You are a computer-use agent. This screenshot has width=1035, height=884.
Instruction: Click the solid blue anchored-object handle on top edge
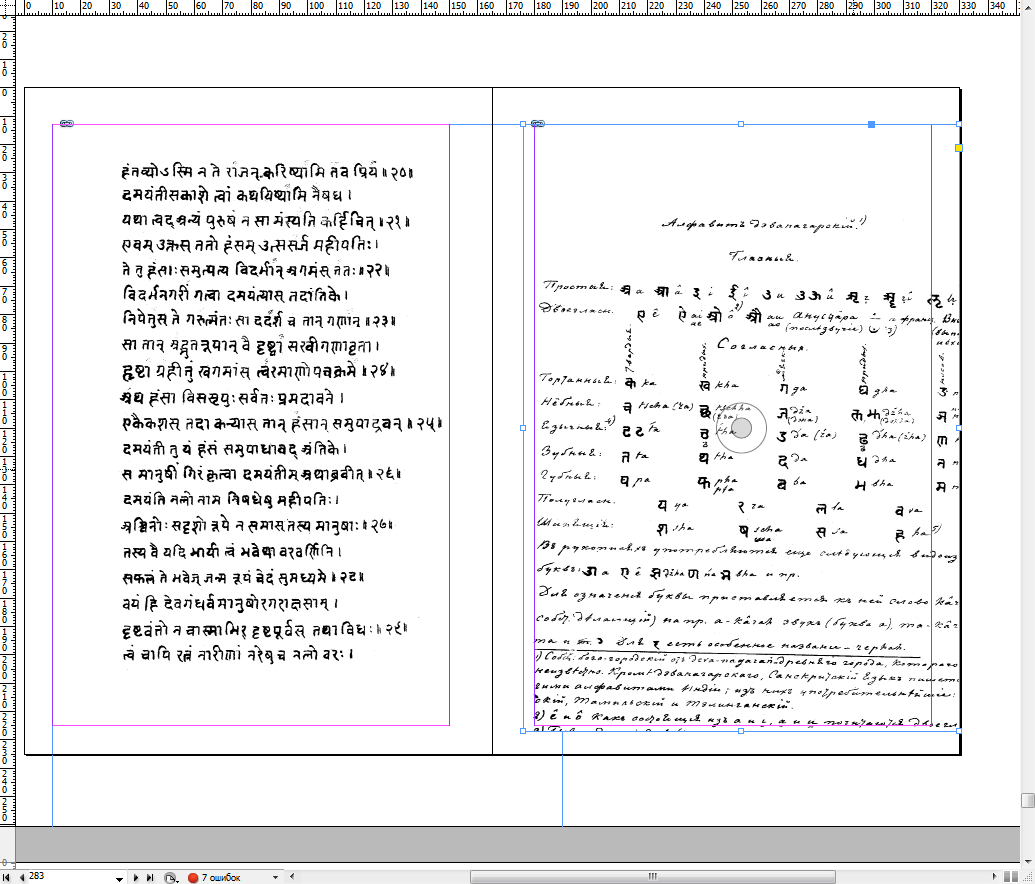[871, 124]
